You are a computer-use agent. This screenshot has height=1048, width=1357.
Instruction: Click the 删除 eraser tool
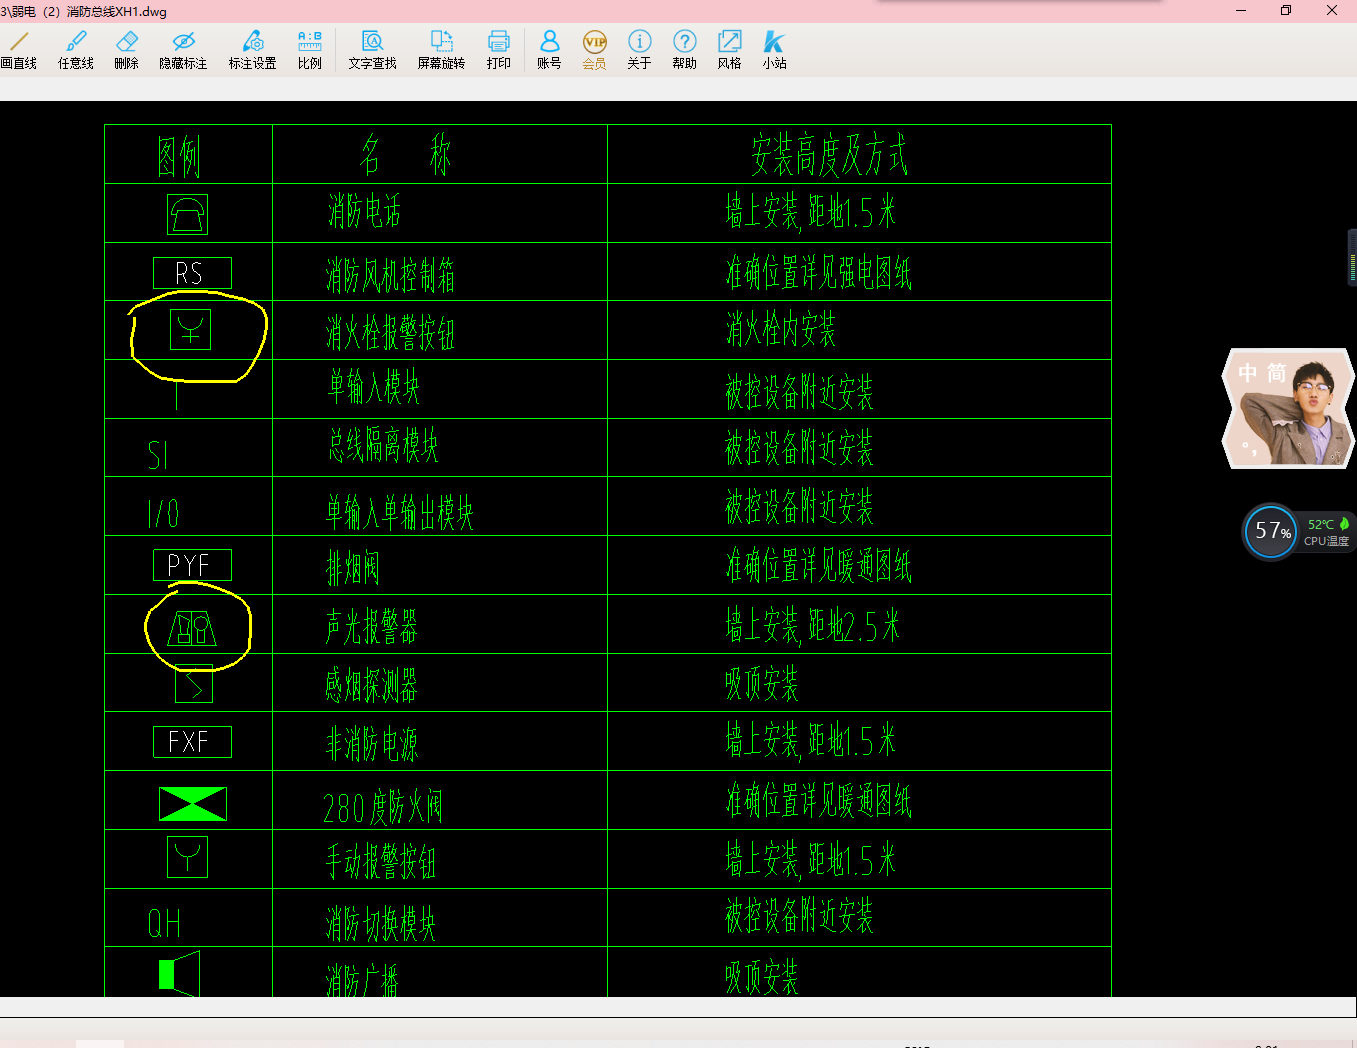click(126, 50)
